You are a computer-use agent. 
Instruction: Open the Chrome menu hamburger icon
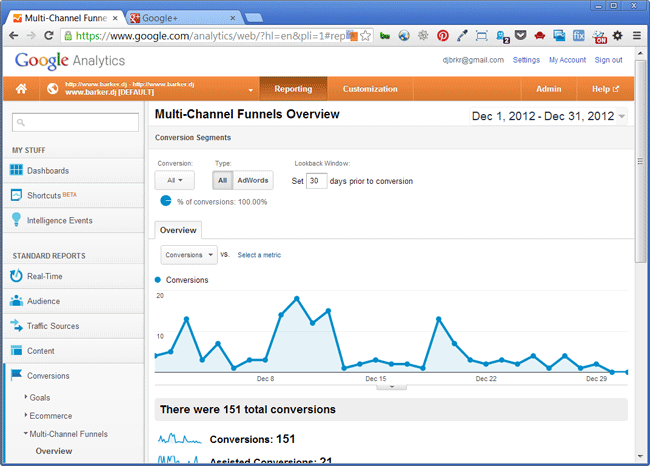pyautogui.click(x=637, y=36)
